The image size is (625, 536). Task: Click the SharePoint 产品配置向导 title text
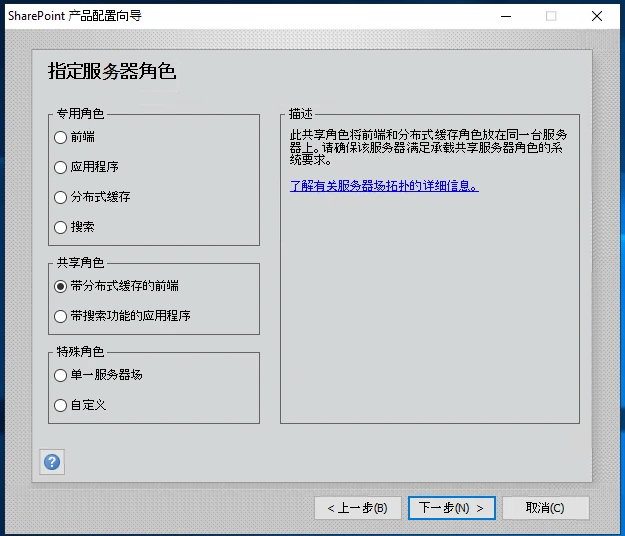click(75, 16)
